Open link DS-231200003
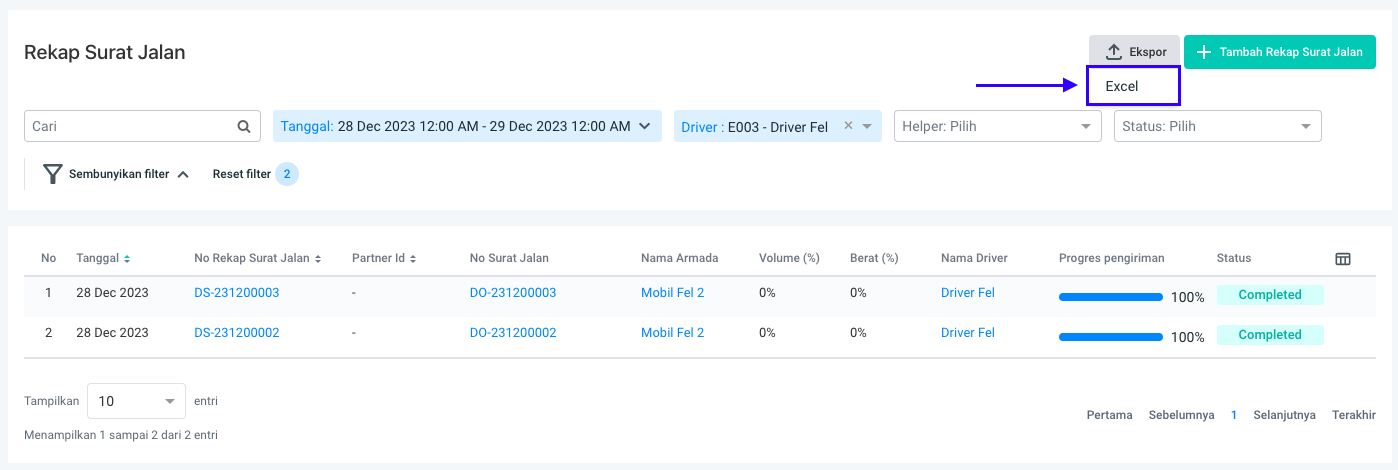The image size is (1398, 470). tap(237, 293)
